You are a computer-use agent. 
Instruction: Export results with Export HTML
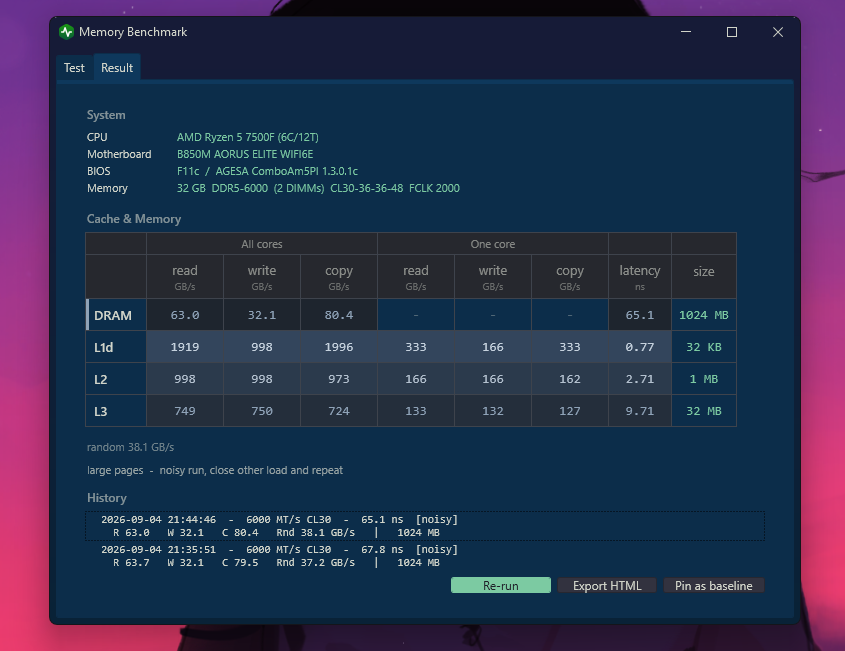click(x=607, y=585)
